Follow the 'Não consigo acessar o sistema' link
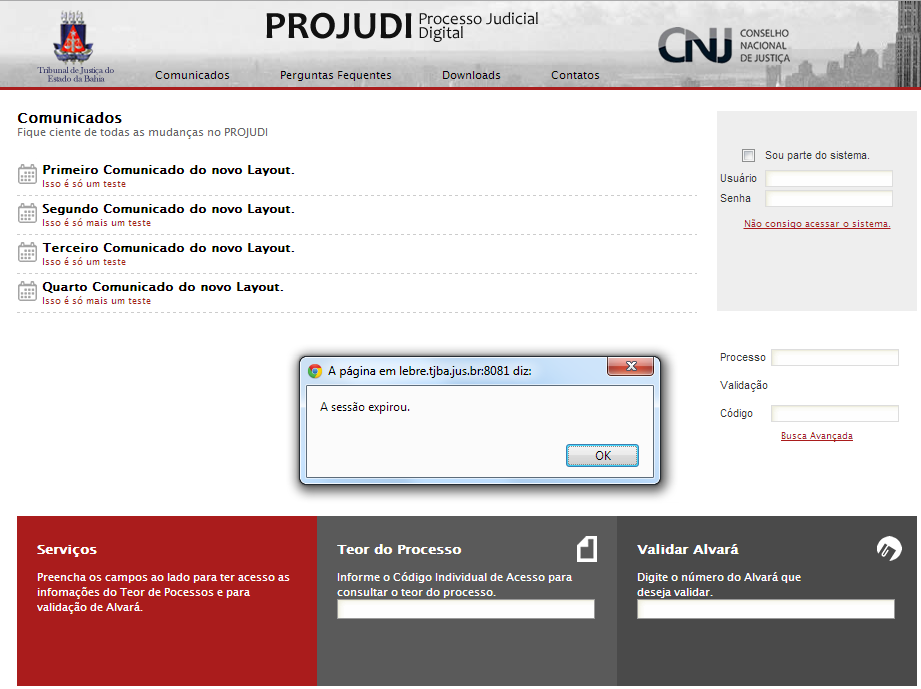 [817, 224]
